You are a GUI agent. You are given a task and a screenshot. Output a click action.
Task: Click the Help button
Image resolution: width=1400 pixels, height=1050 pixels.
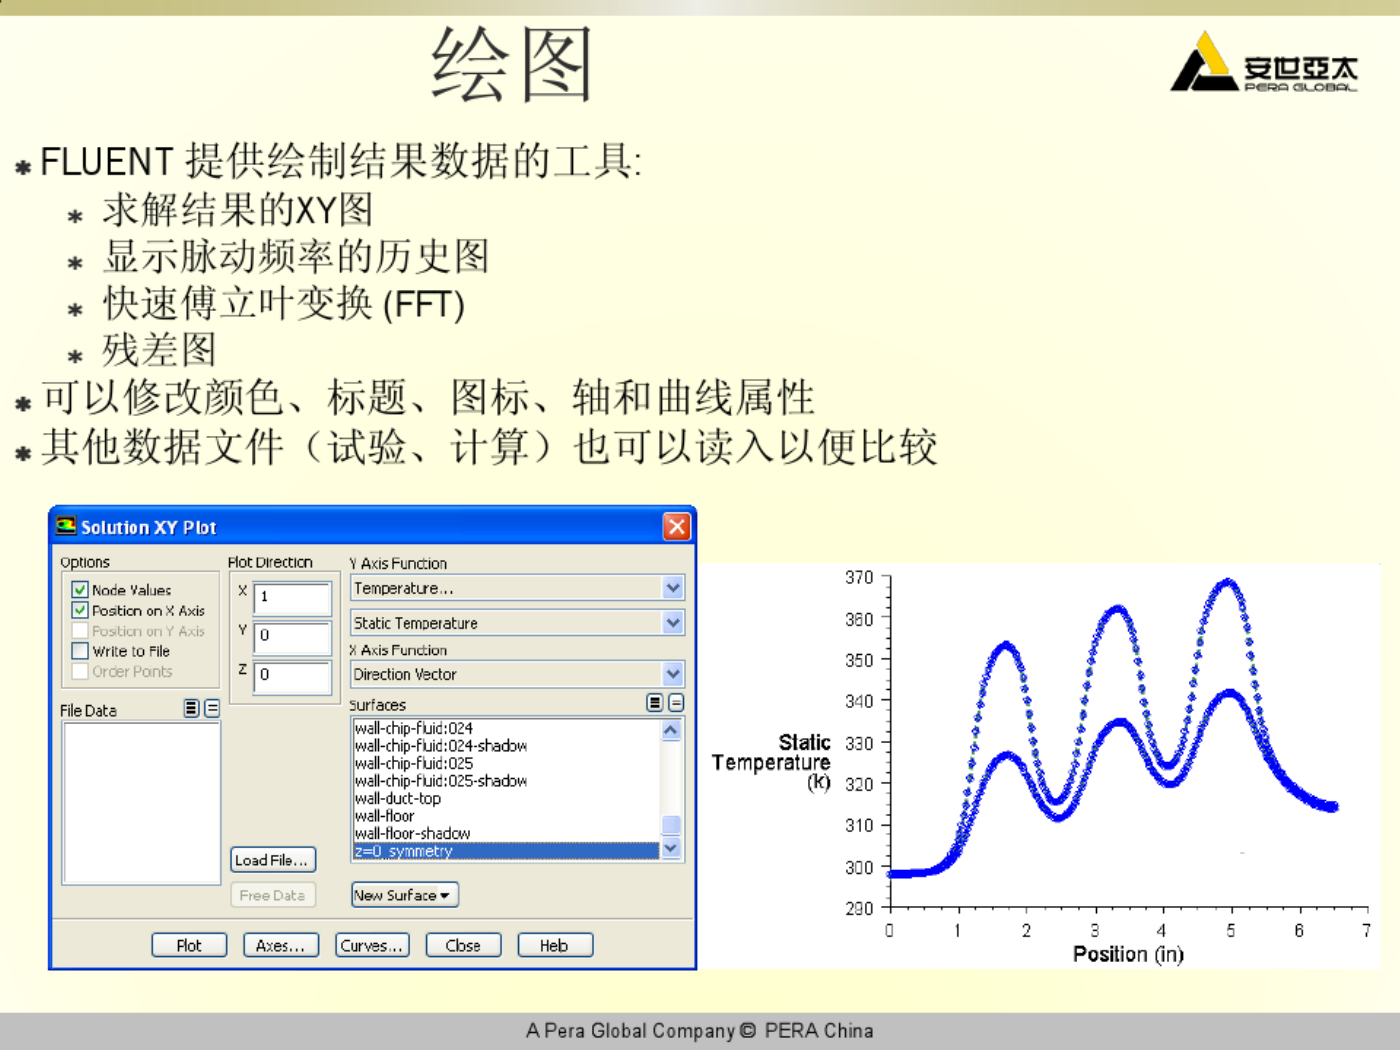pos(555,945)
